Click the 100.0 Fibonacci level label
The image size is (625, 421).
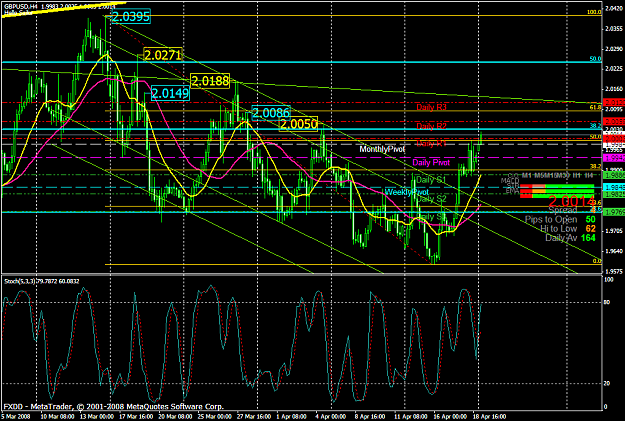point(594,12)
